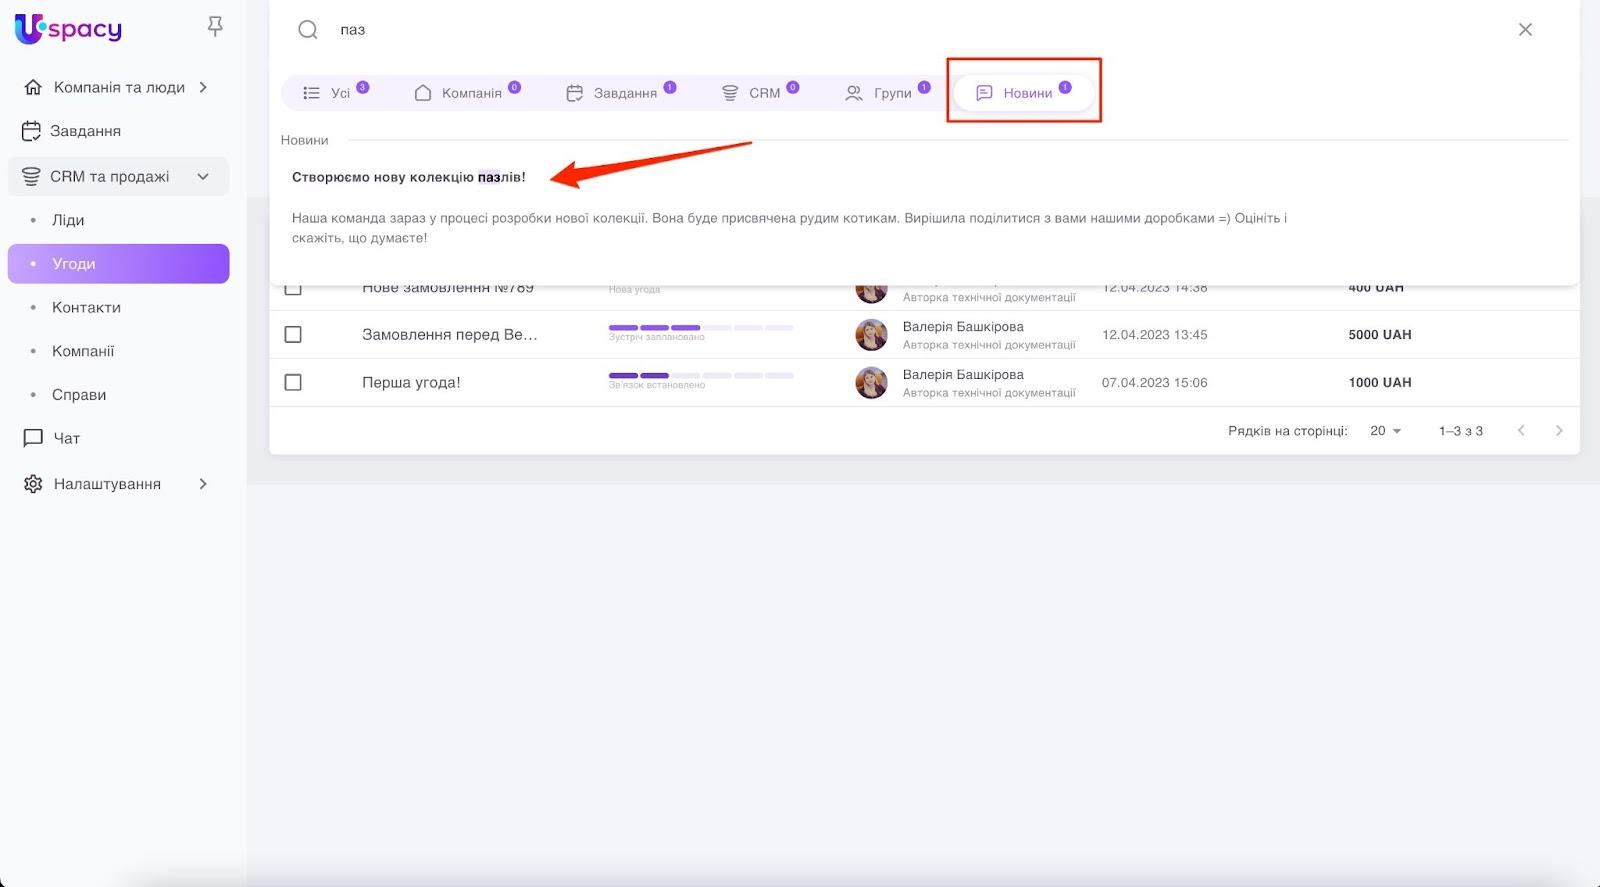Select Угоди in the sidebar
This screenshot has height=887, width=1600.
pos(119,264)
